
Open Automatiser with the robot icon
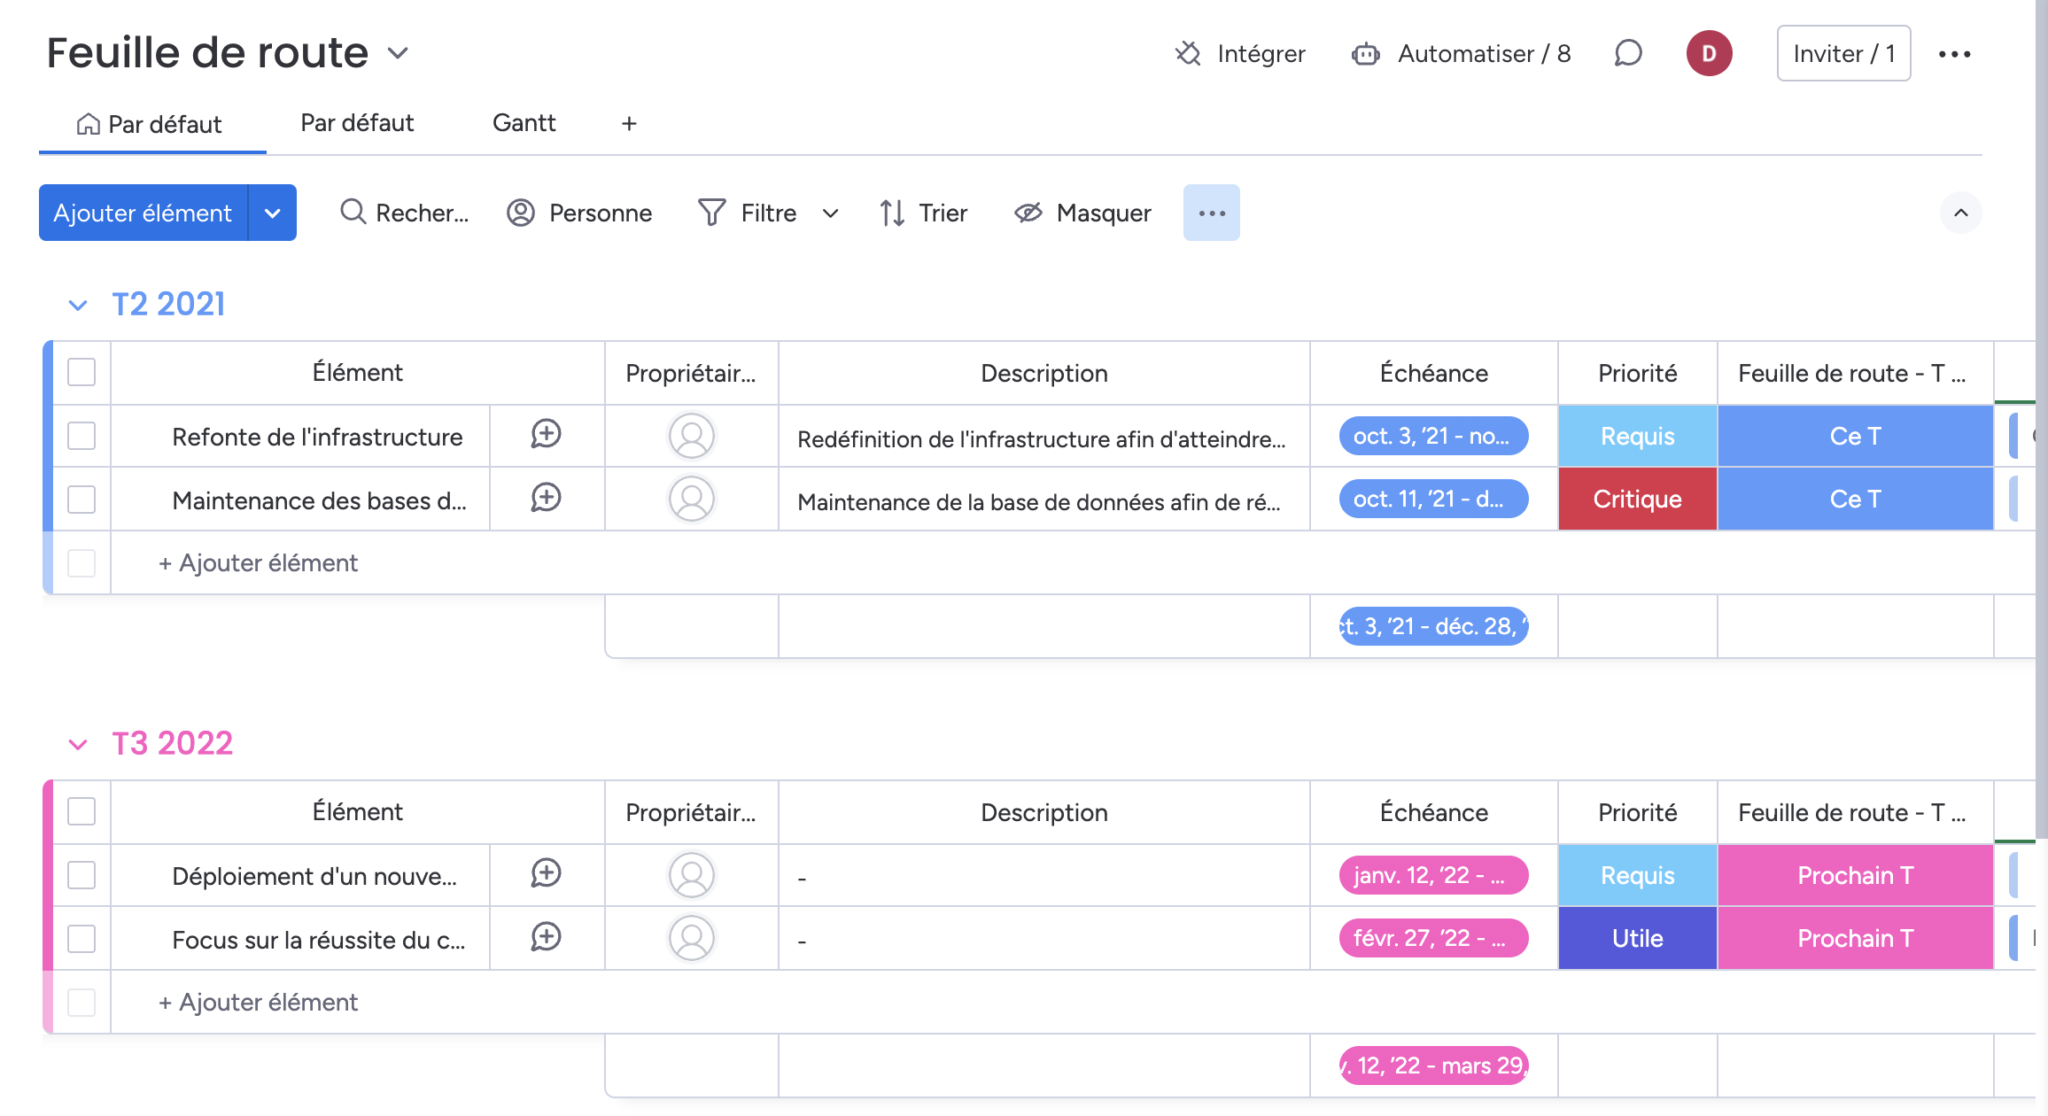1366,54
